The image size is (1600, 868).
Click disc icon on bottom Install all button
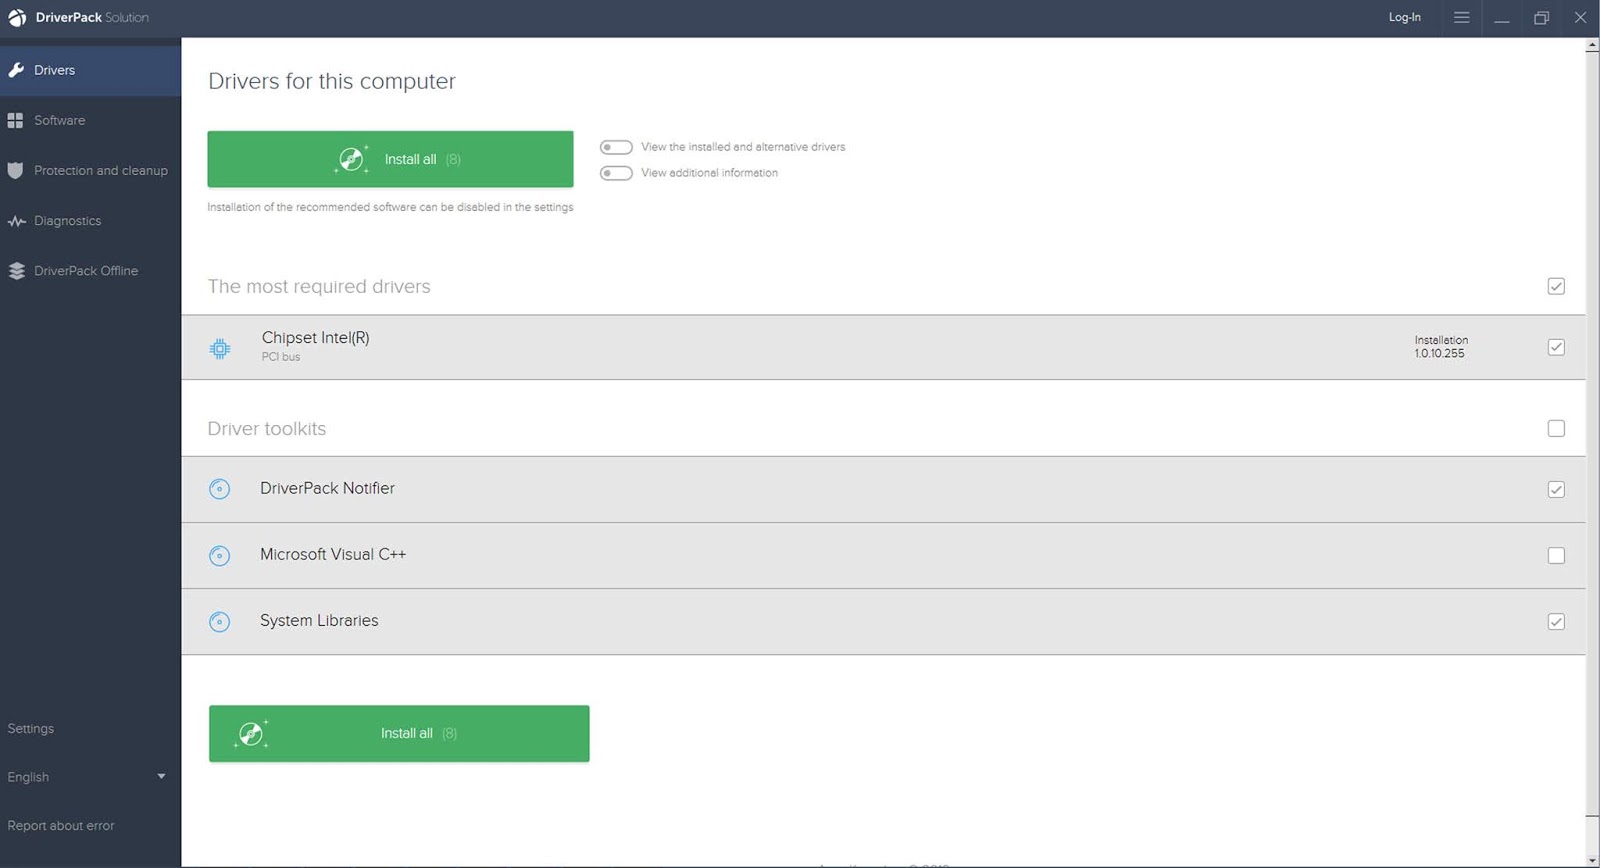pyautogui.click(x=251, y=734)
